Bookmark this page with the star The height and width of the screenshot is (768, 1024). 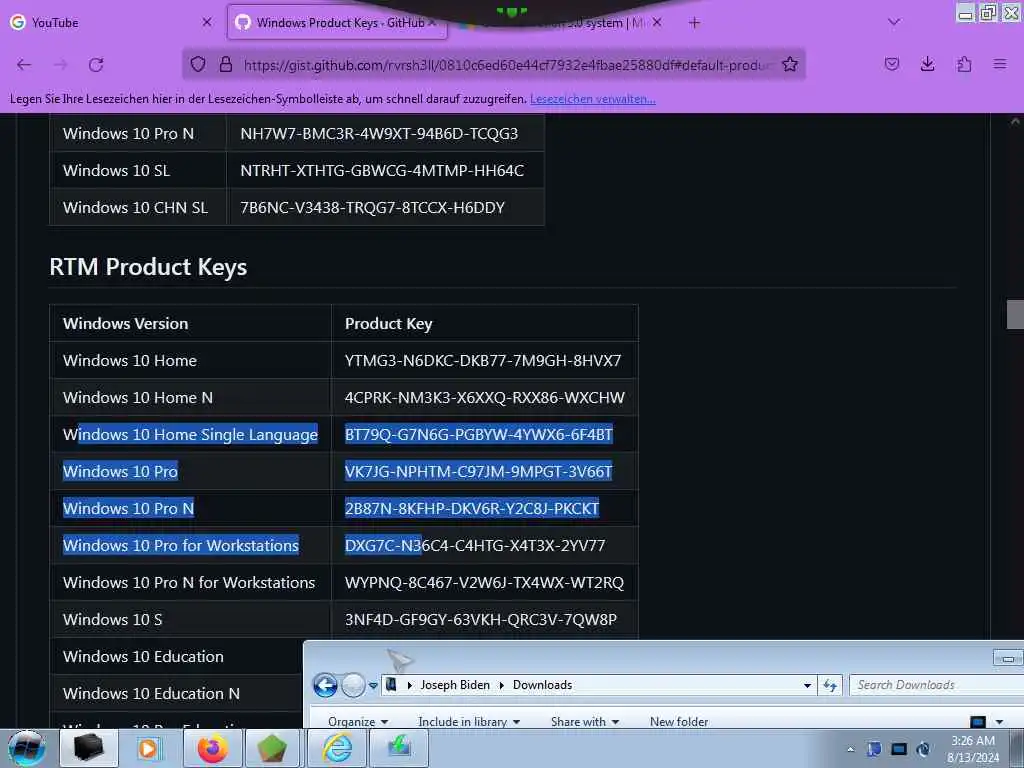click(x=790, y=64)
